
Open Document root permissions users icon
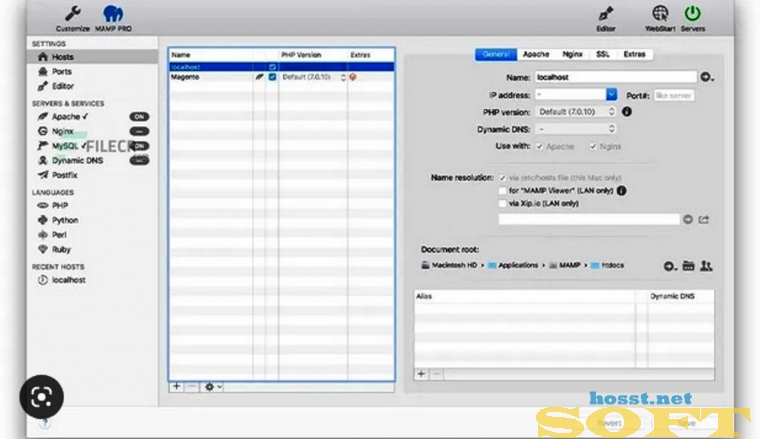(x=706, y=266)
